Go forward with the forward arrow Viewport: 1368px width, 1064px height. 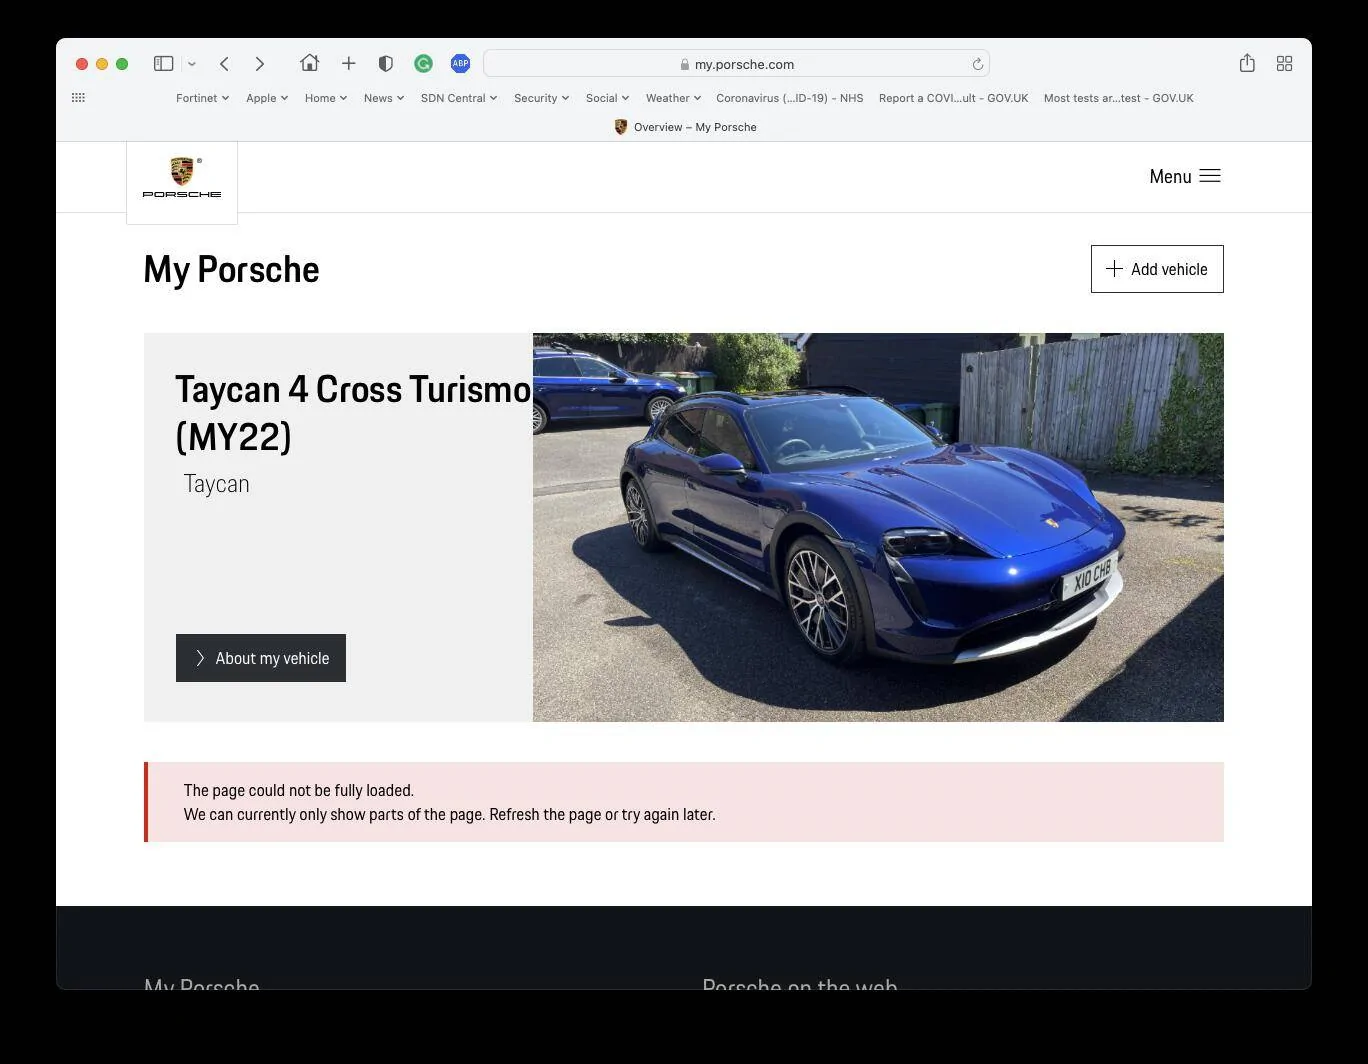point(260,64)
